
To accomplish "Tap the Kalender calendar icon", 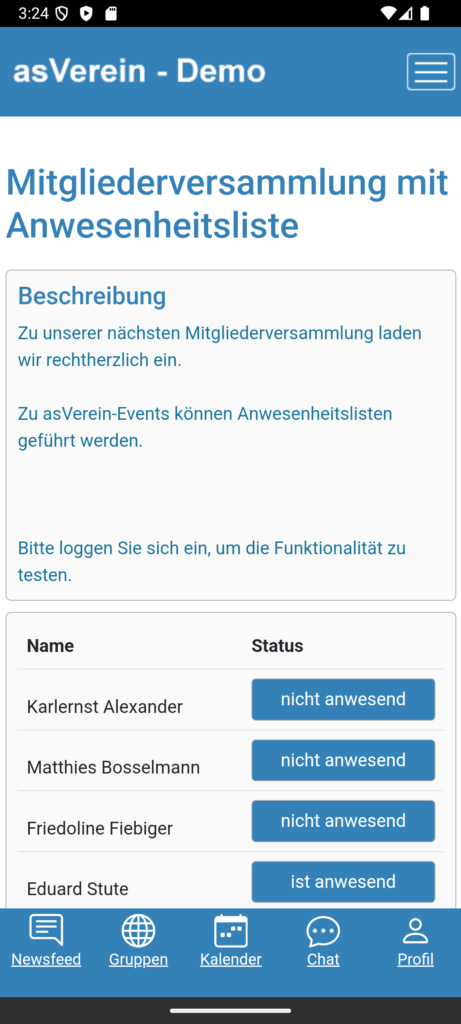I will pos(230,931).
